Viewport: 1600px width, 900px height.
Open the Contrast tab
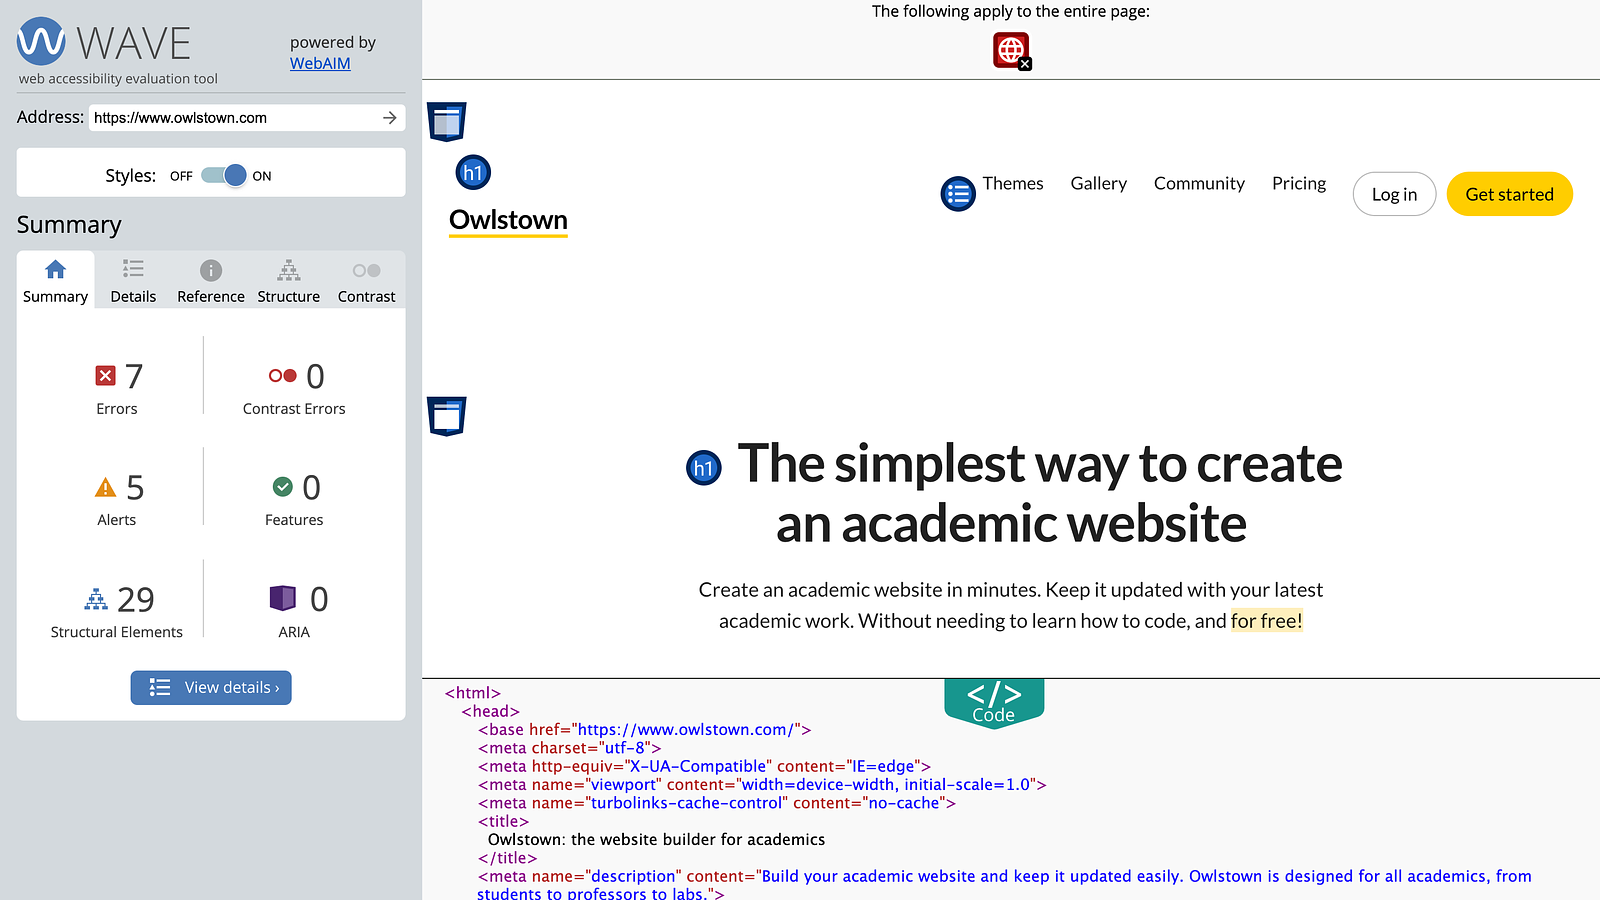click(x=366, y=280)
